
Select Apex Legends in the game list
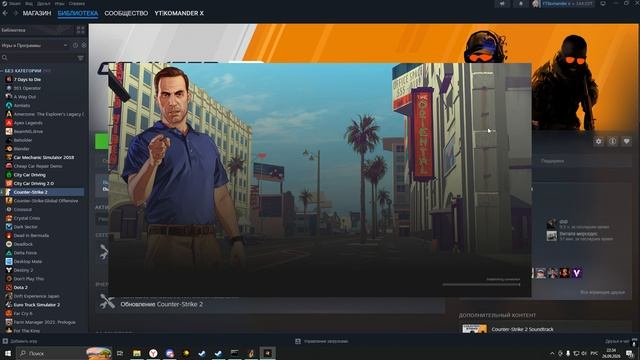pos(28,122)
